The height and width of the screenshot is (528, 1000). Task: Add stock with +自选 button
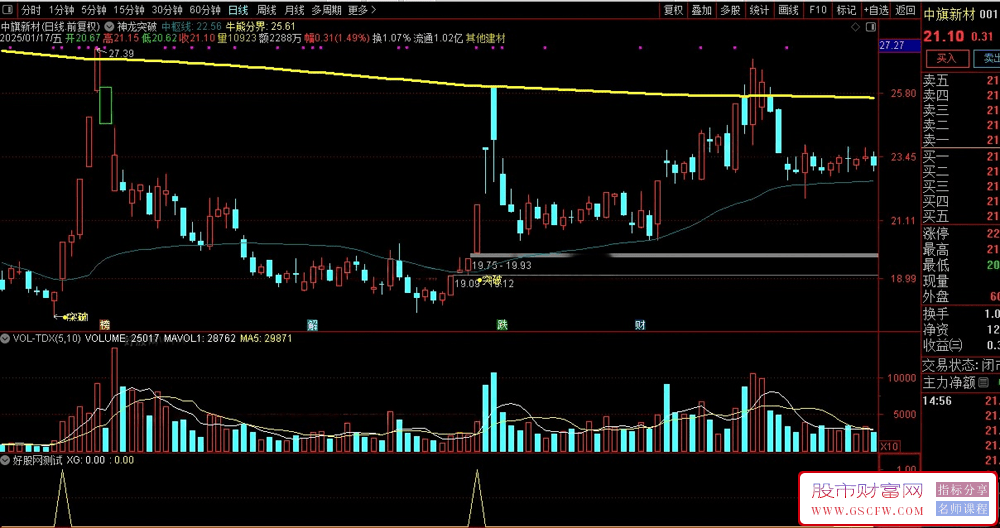click(876, 10)
